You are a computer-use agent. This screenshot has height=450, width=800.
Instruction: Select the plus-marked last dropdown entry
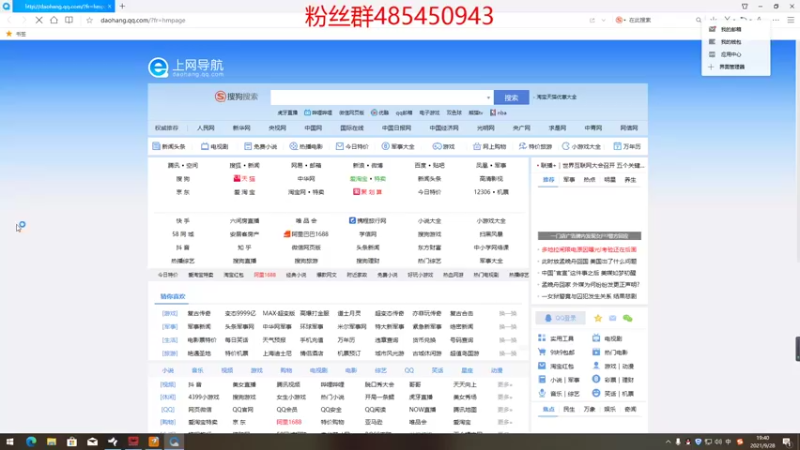tap(731, 67)
